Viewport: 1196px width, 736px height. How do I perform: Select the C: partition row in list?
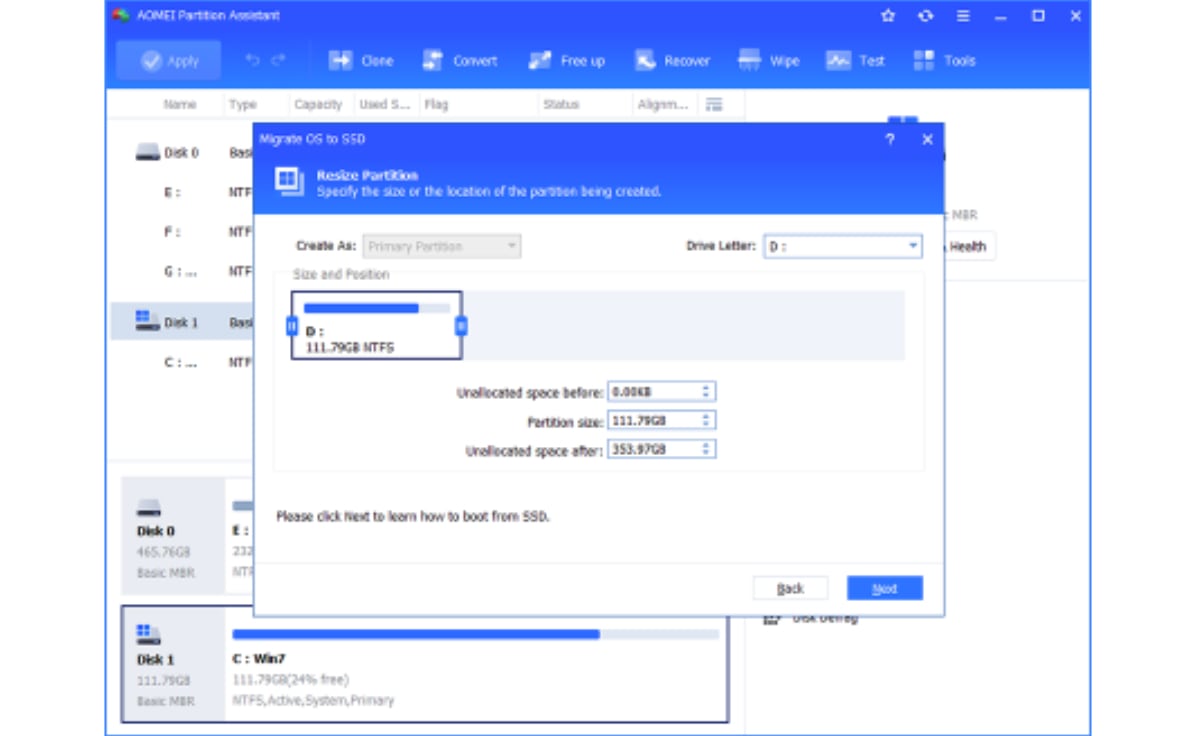coord(182,362)
